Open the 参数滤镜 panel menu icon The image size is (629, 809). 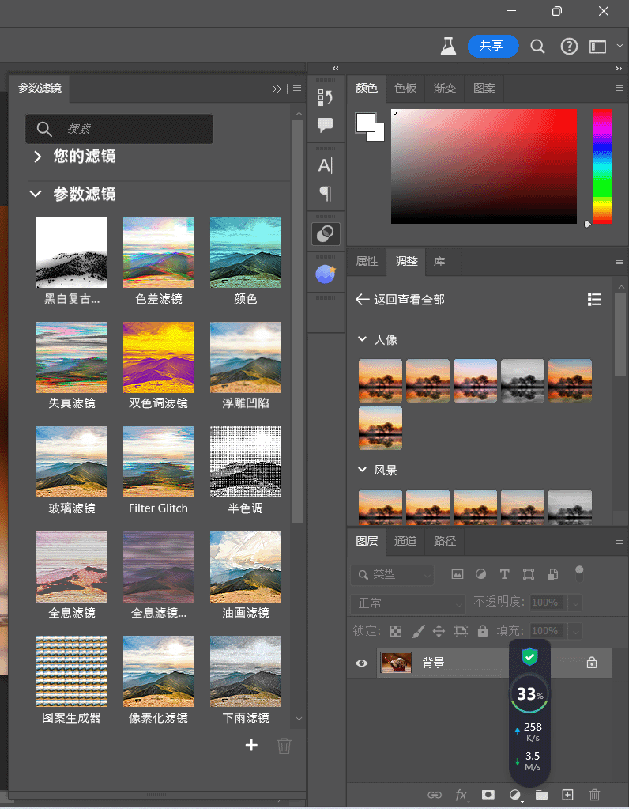(x=297, y=88)
